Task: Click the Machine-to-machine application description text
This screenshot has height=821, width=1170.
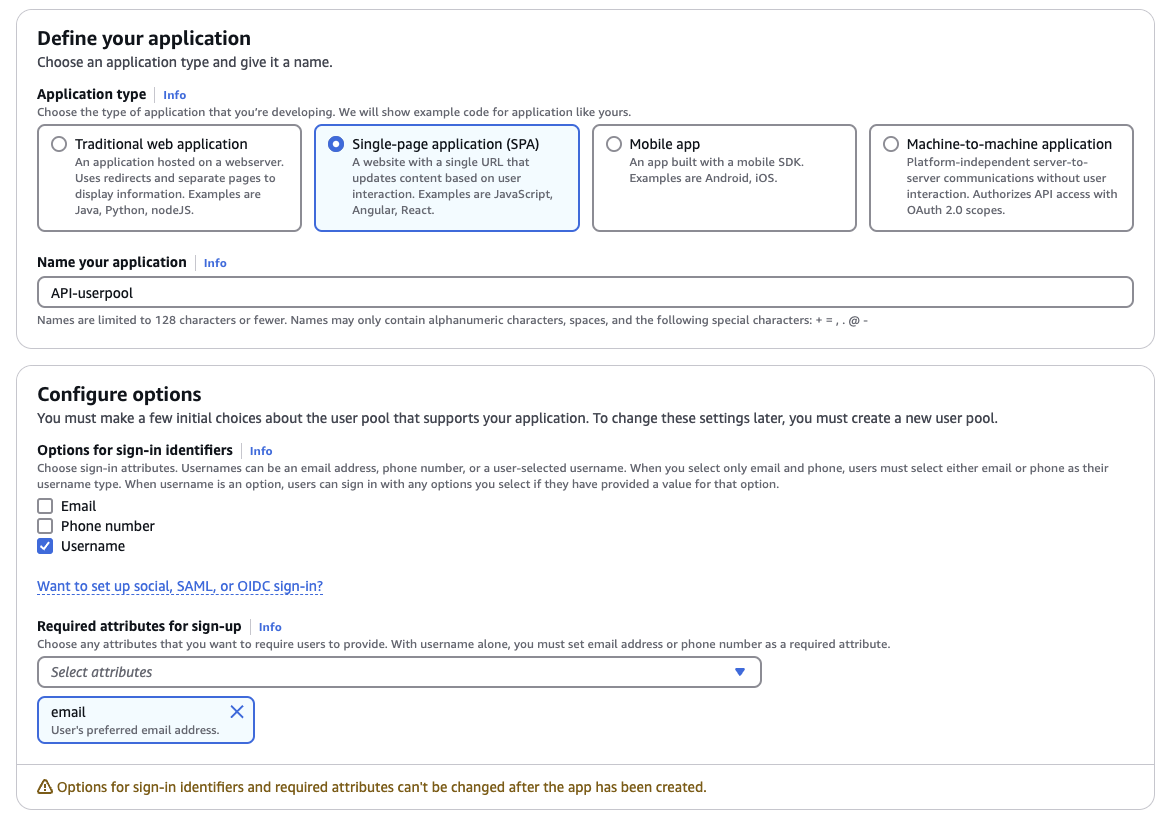Action: (x=1012, y=186)
